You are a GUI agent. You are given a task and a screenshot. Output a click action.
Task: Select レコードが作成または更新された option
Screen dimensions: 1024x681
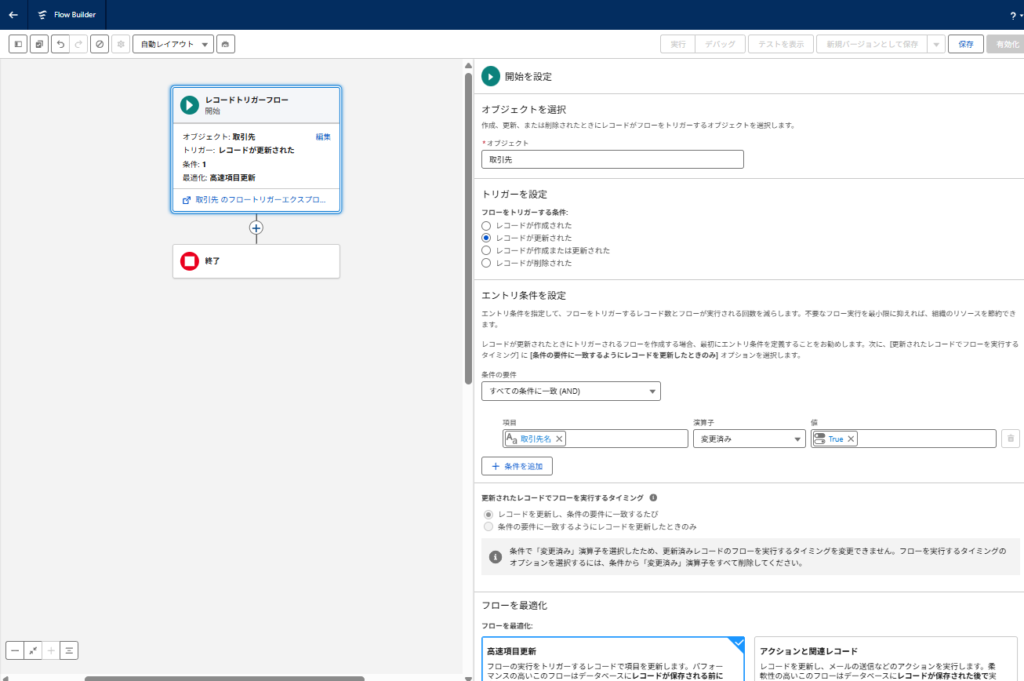(x=486, y=250)
